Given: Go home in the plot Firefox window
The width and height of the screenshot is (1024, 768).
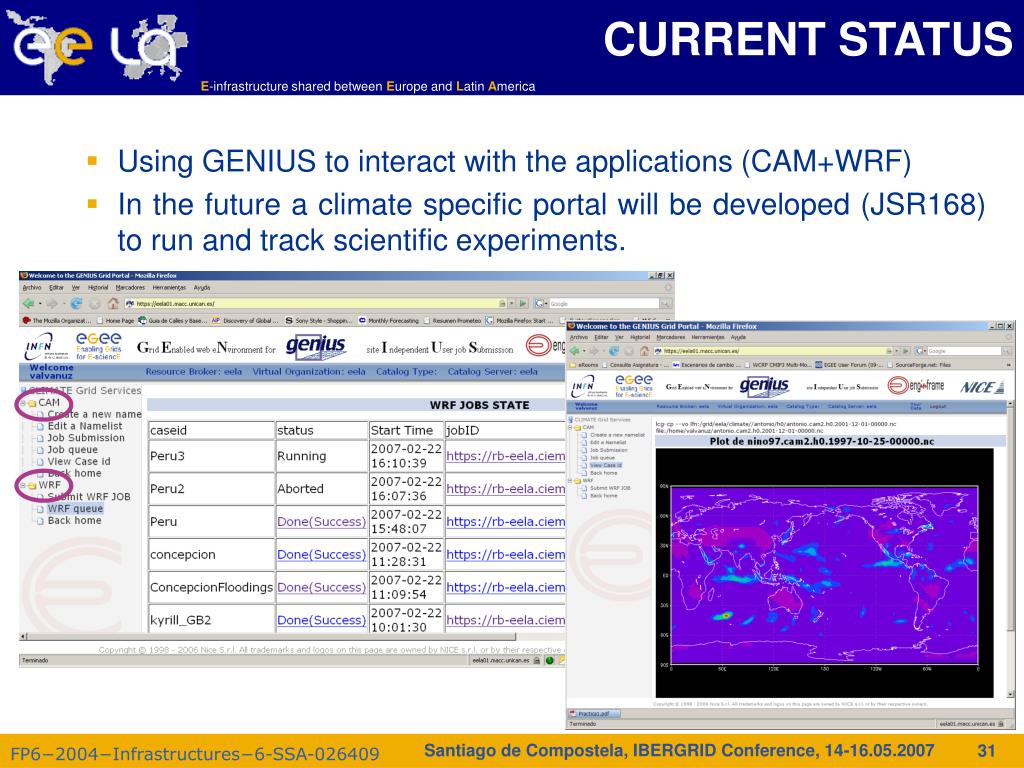Looking at the screenshot, I should tap(644, 351).
